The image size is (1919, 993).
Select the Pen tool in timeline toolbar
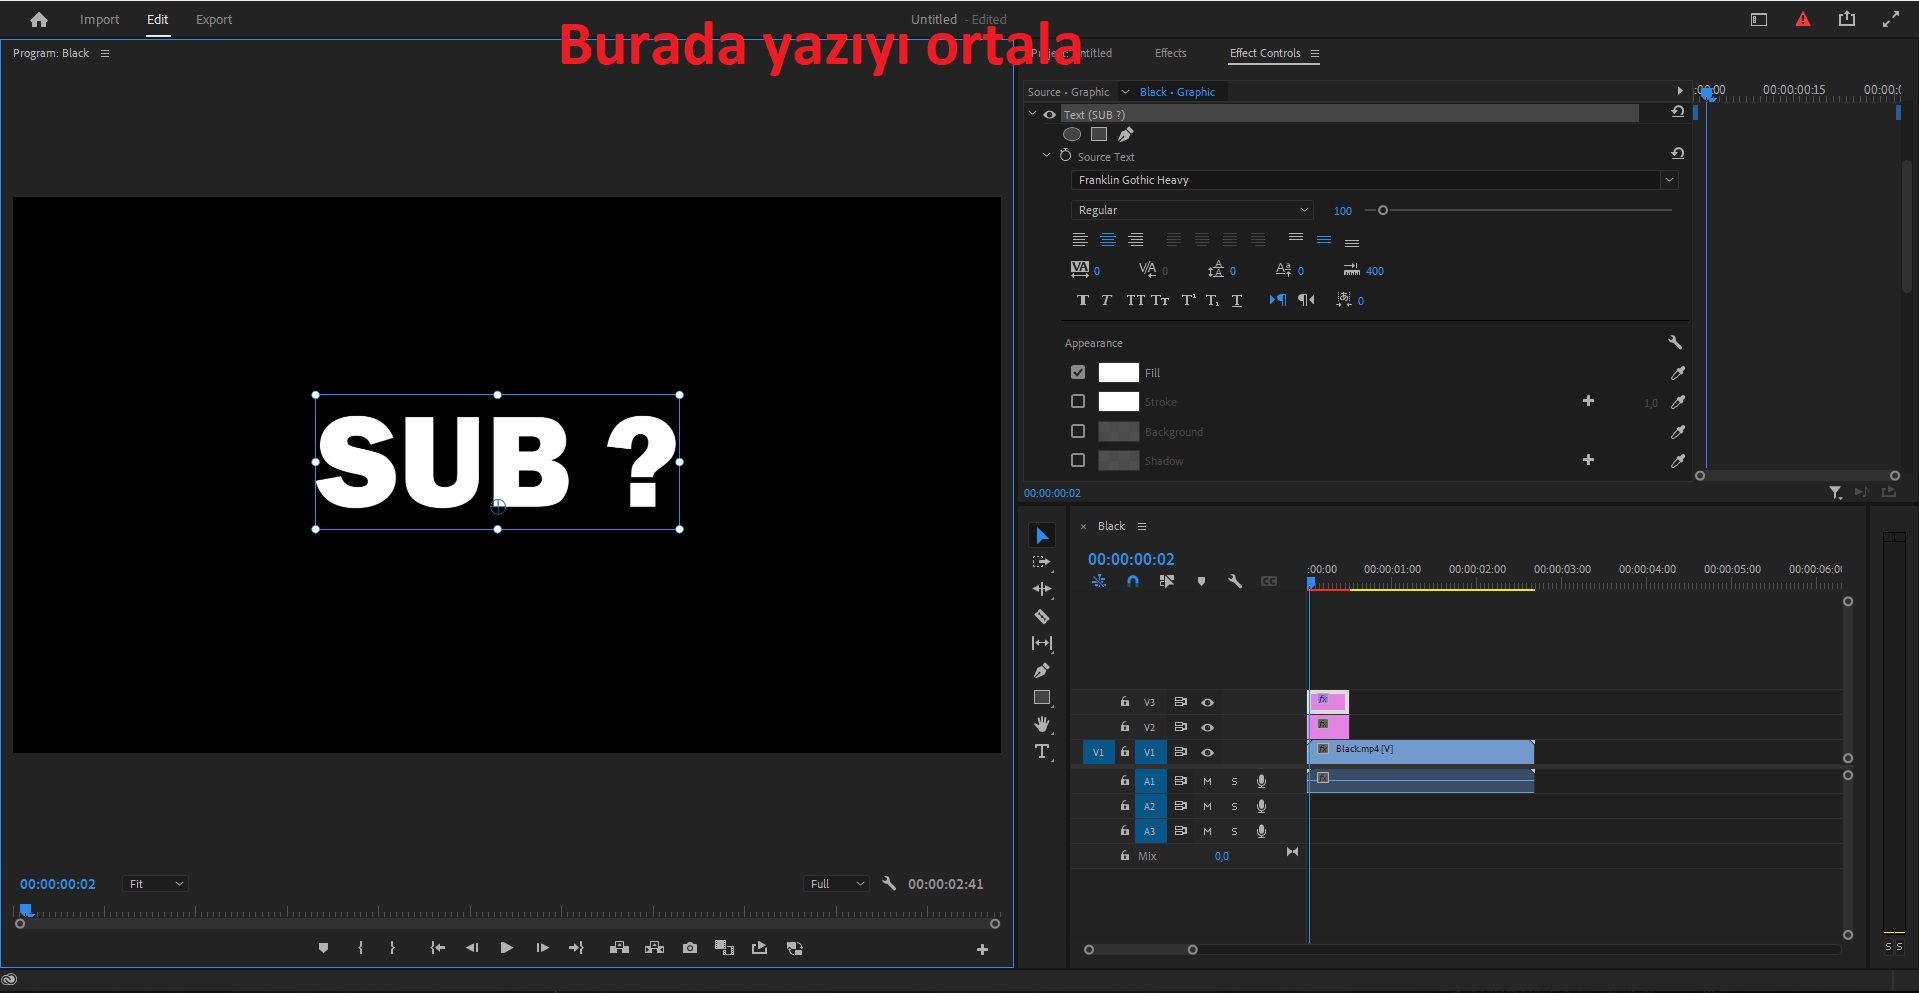tap(1043, 671)
